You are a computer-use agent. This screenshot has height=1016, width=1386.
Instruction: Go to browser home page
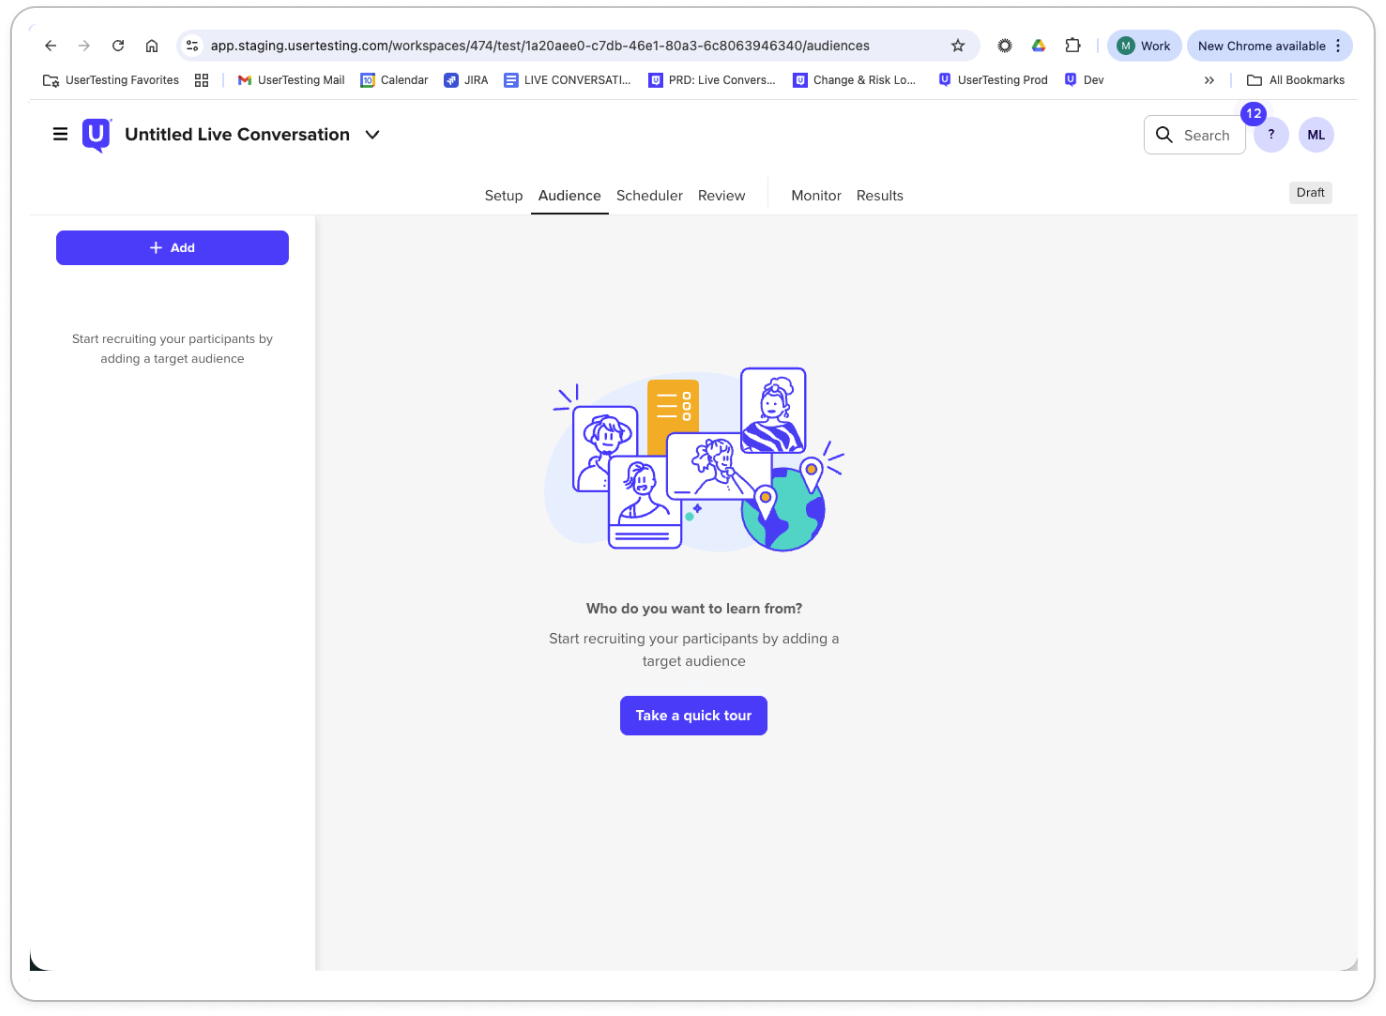click(x=152, y=46)
